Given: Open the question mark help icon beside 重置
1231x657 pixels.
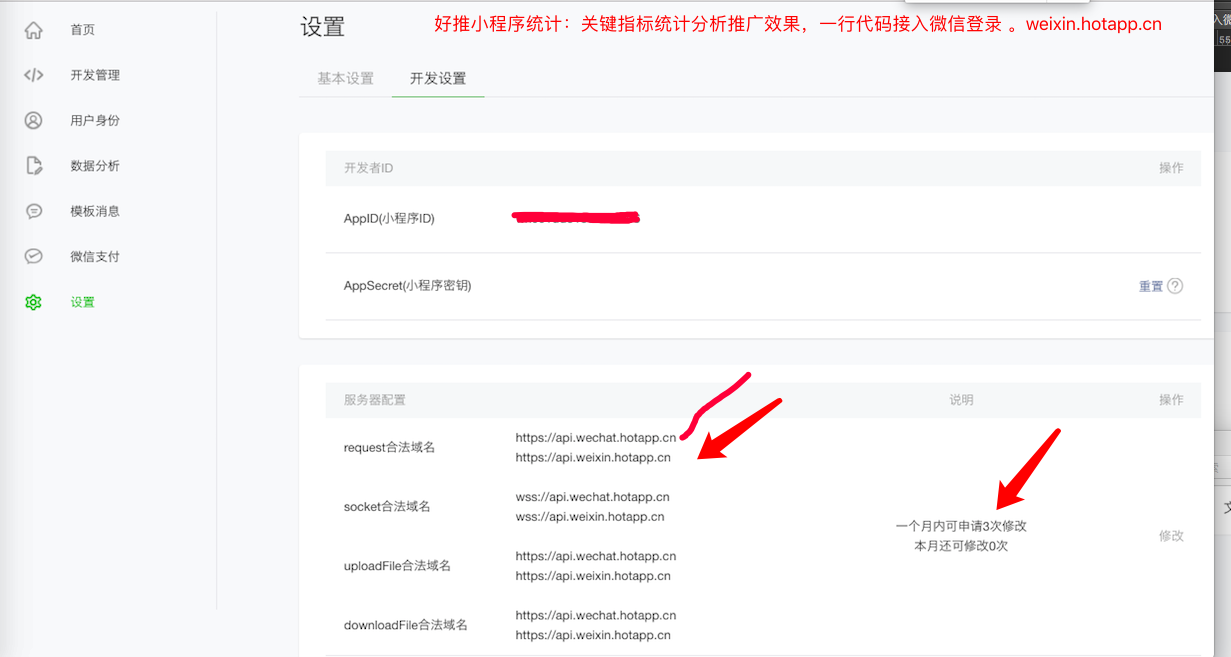Looking at the screenshot, I should tap(1177, 285).
